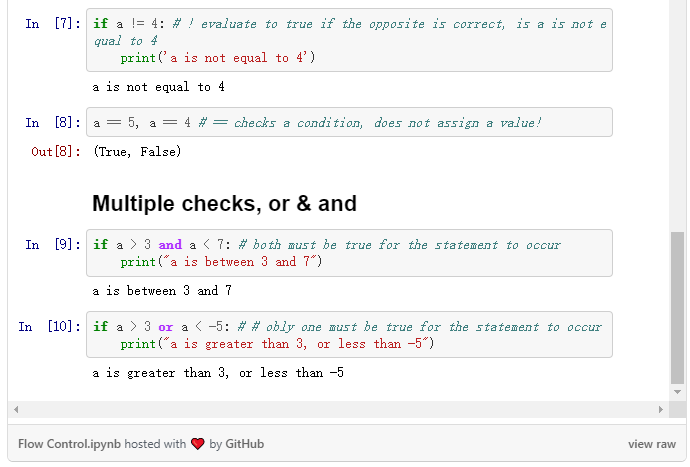
Task: Open the GitHub link in footer
Action: [244, 444]
